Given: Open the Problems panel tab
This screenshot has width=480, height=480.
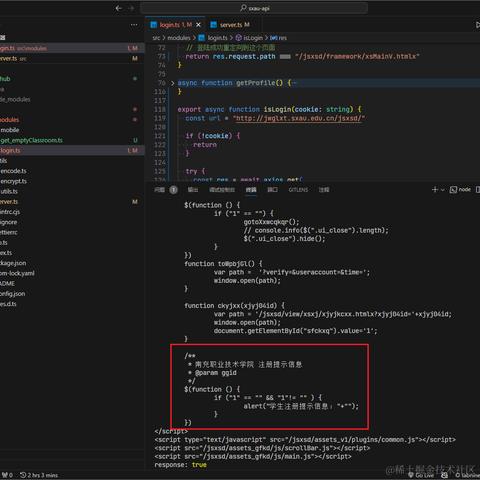Looking at the screenshot, I should (x=166, y=190).
